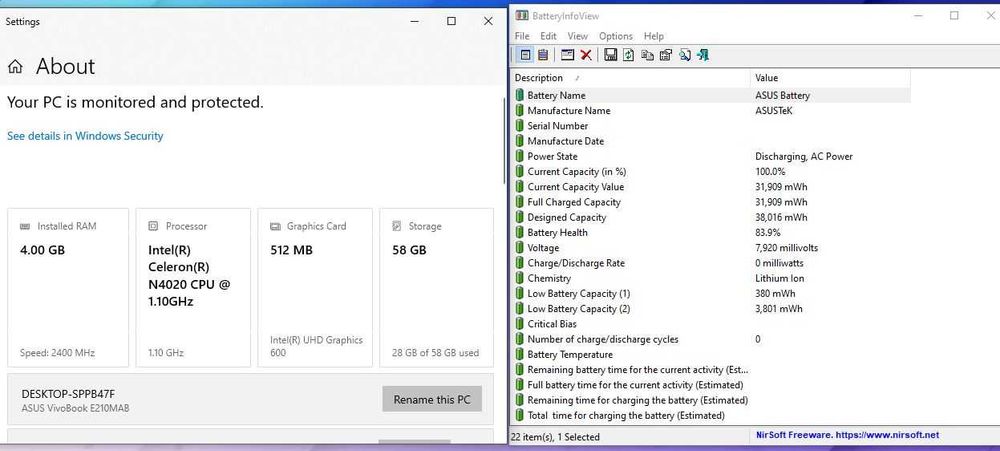Click the Graphics Card icon
Image resolution: width=1000 pixels, height=451 pixels.
point(275,226)
